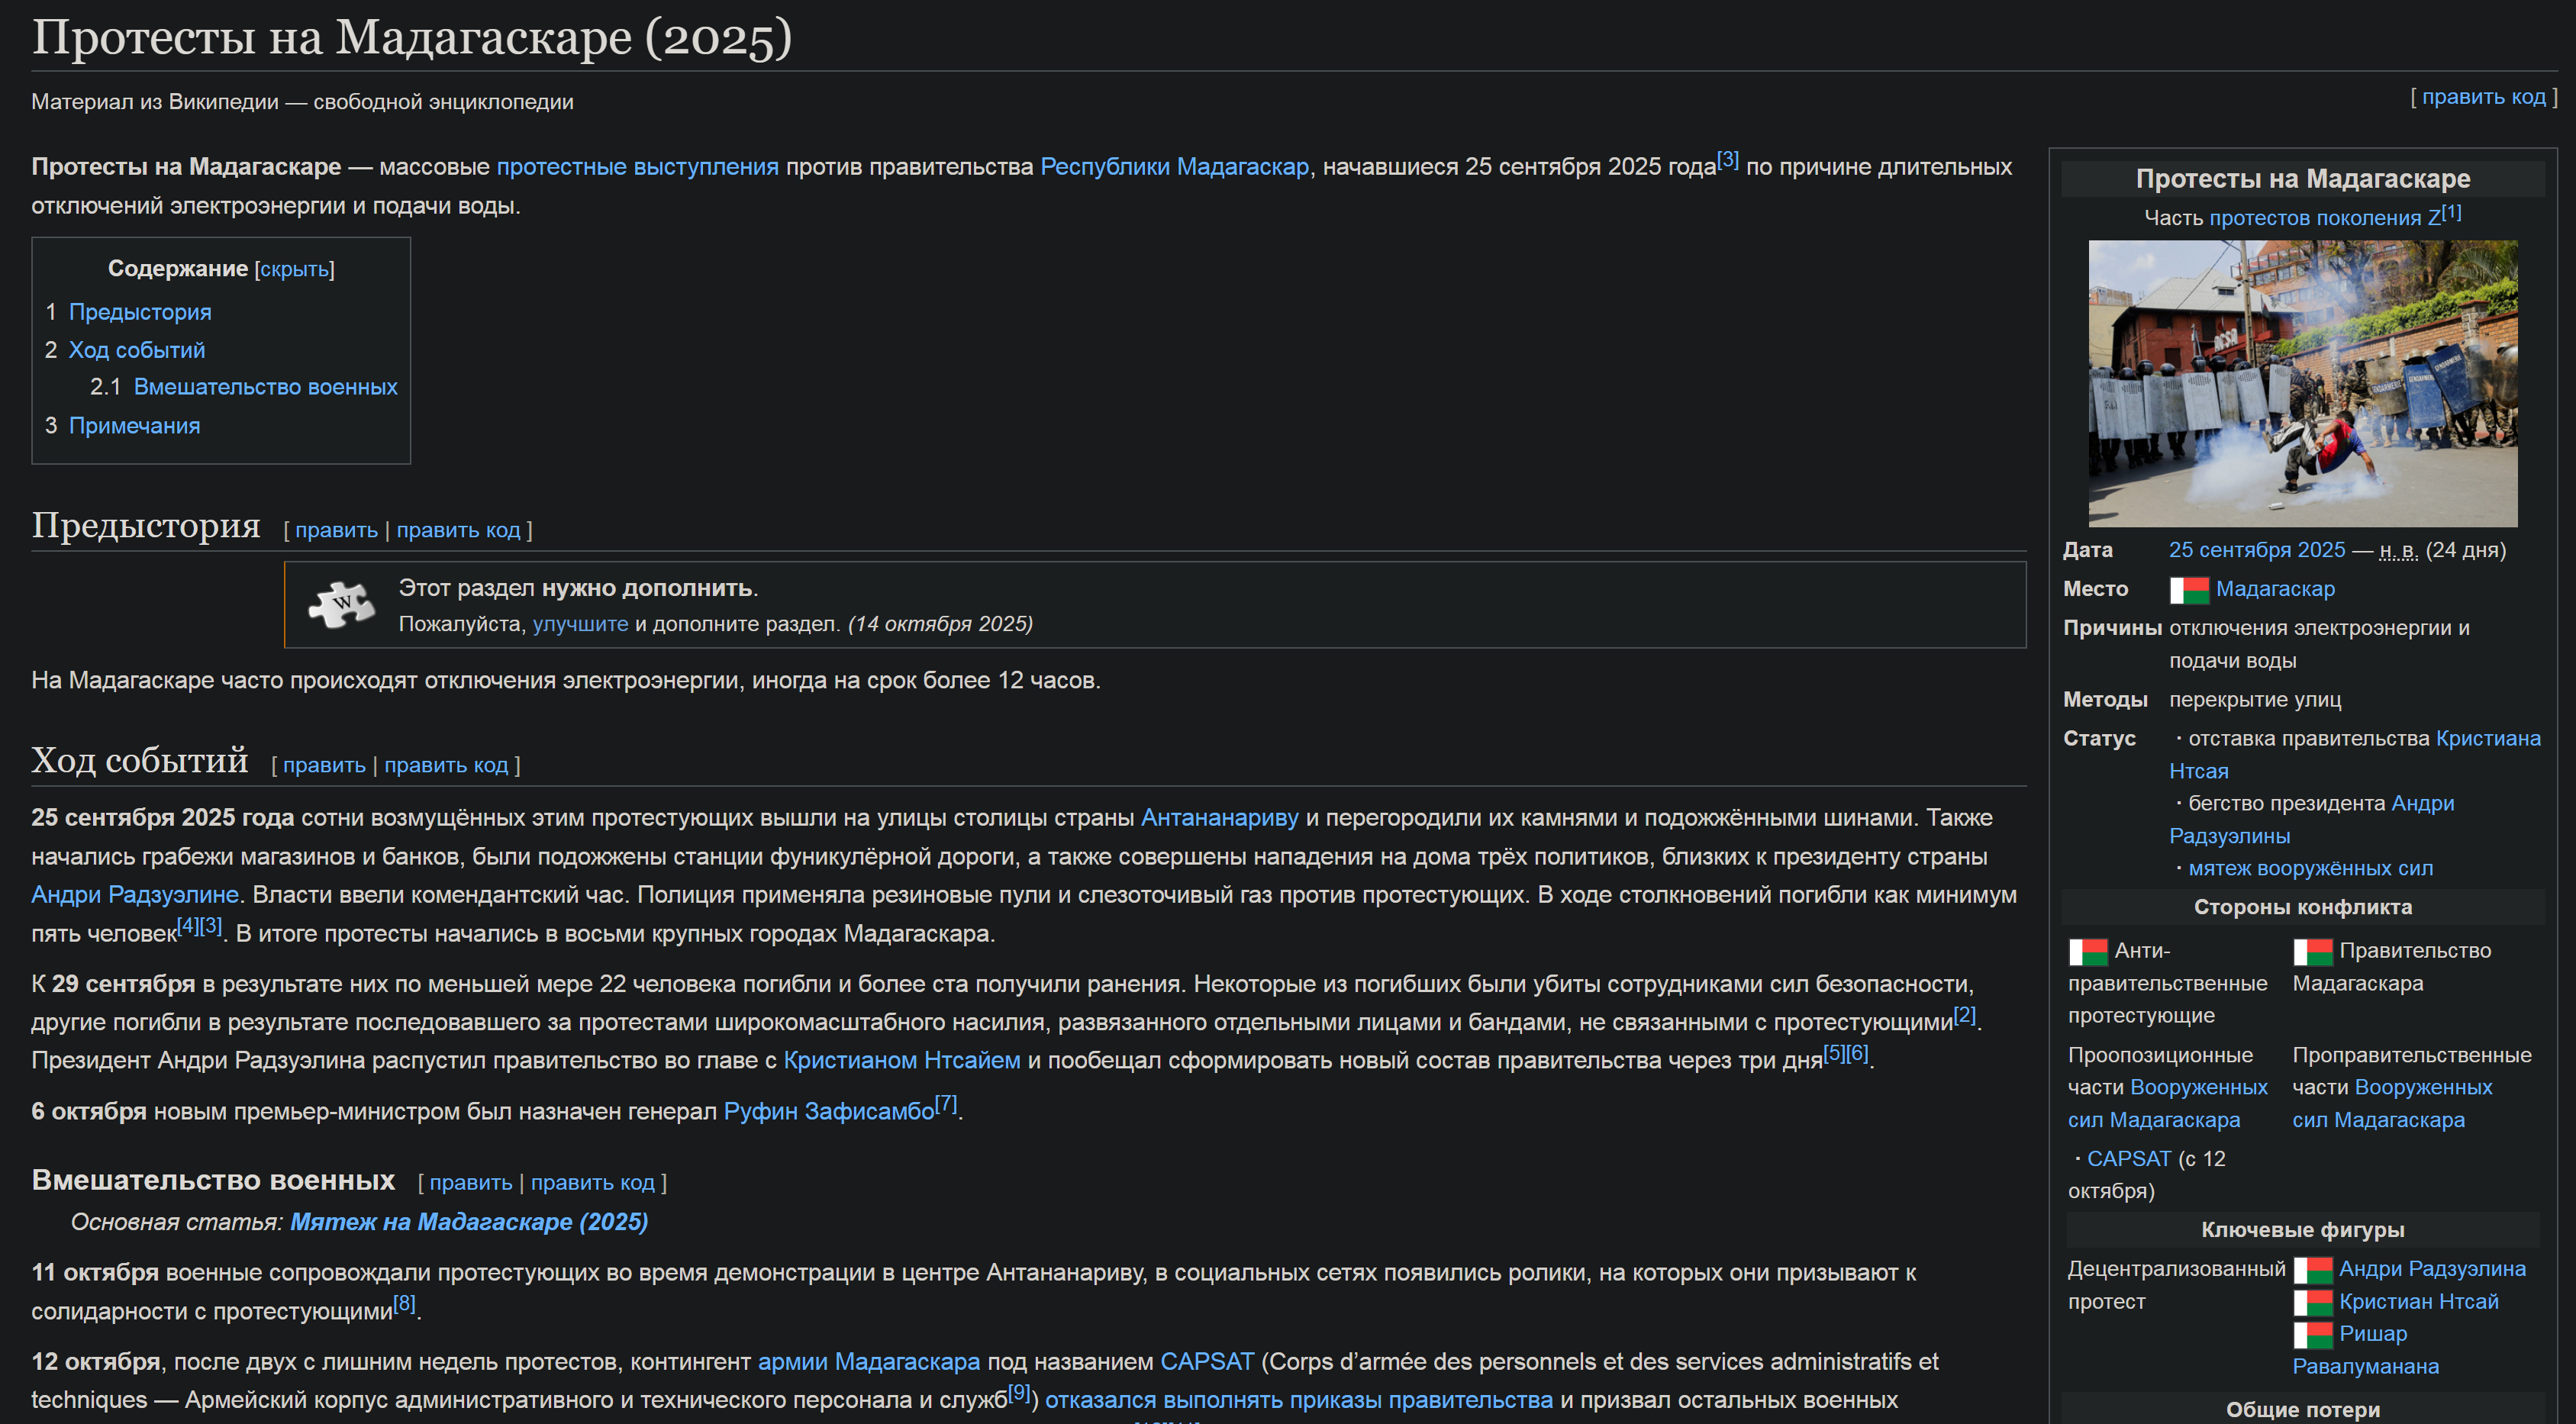Viewport: 2576px width, 1424px height.
Task: Hide the table of contents via скрыть
Action: pos(294,270)
